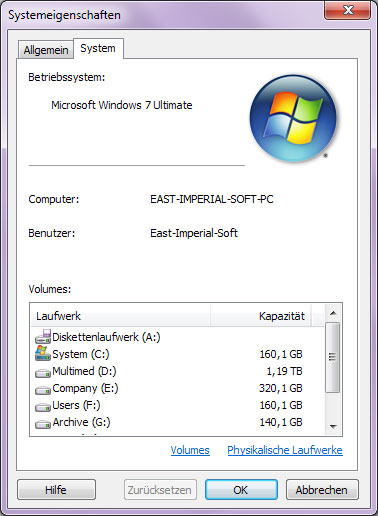Click the volume list scroll-up arrow
Image resolution: width=378 pixels, height=516 pixels.
point(333,313)
